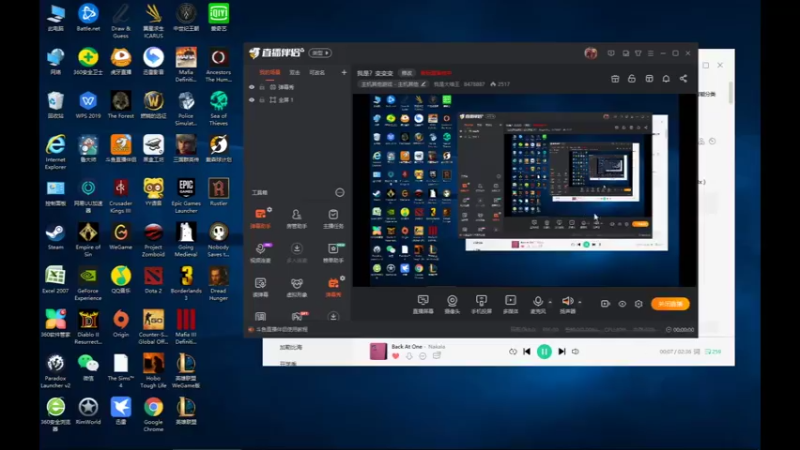Screen dimensions: 800x450
Task: Go to previous track in music player
Action: [527, 352]
